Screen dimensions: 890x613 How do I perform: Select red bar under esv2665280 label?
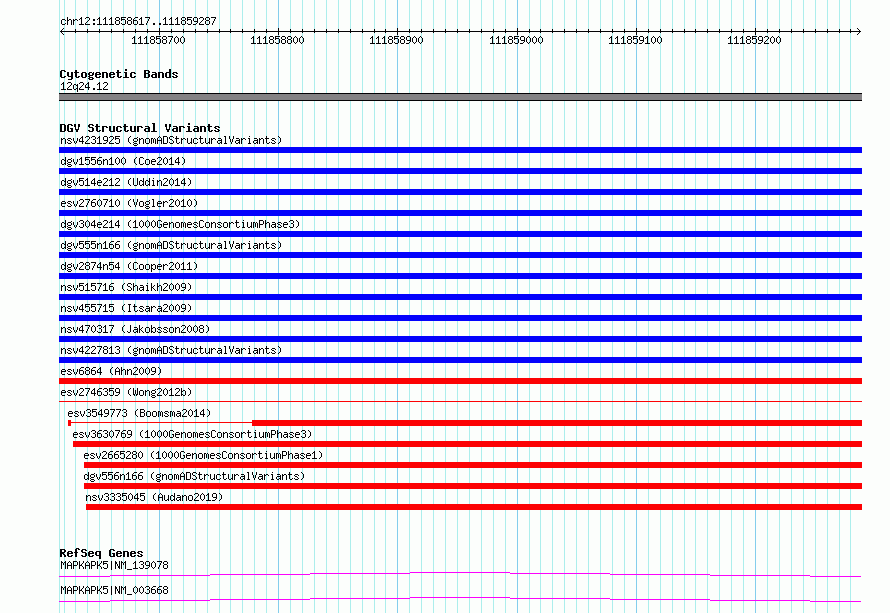click(x=473, y=465)
